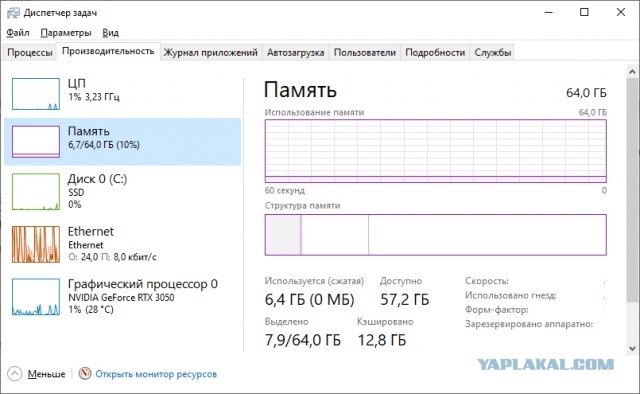Maximize the Task Manager window
This screenshot has width=640, height=394.
(584, 12)
